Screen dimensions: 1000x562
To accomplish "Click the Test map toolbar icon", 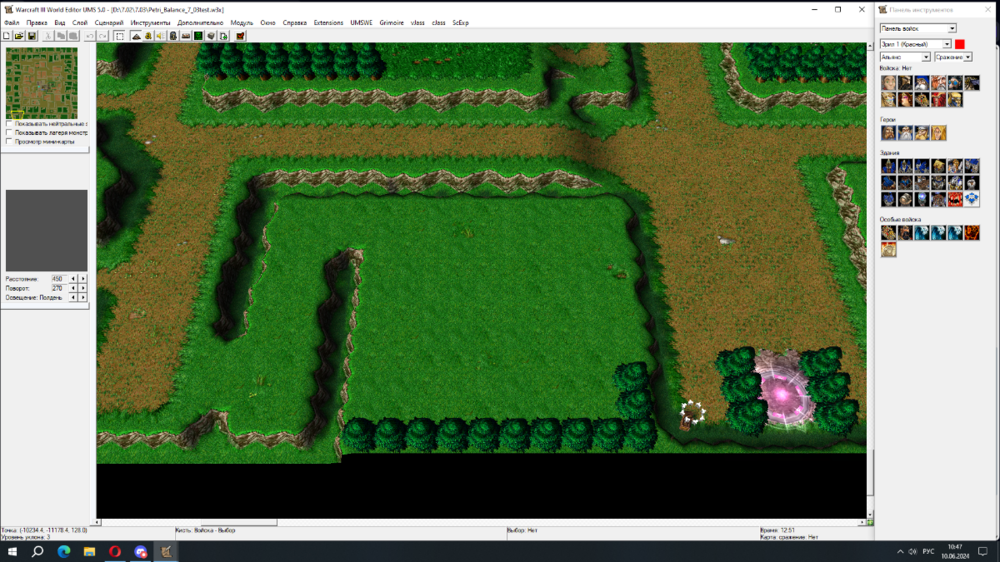I will (x=241, y=36).
